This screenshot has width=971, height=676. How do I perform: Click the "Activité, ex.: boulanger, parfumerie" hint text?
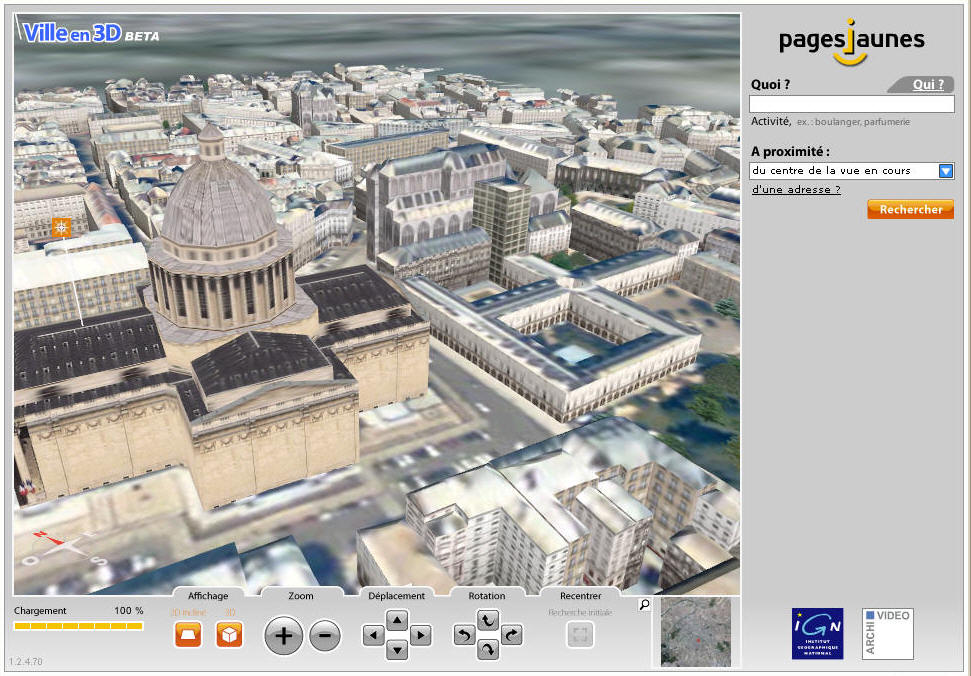click(830, 122)
